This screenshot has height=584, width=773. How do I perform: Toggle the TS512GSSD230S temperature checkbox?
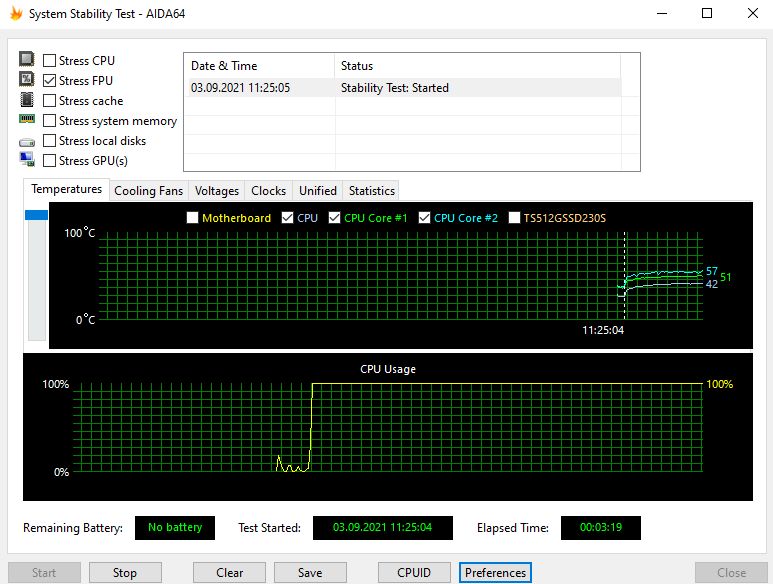click(515, 218)
